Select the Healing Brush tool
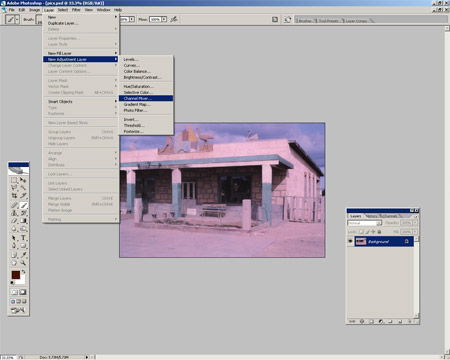The width and height of the screenshot is (450, 360). pyautogui.click(x=14, y=205)
